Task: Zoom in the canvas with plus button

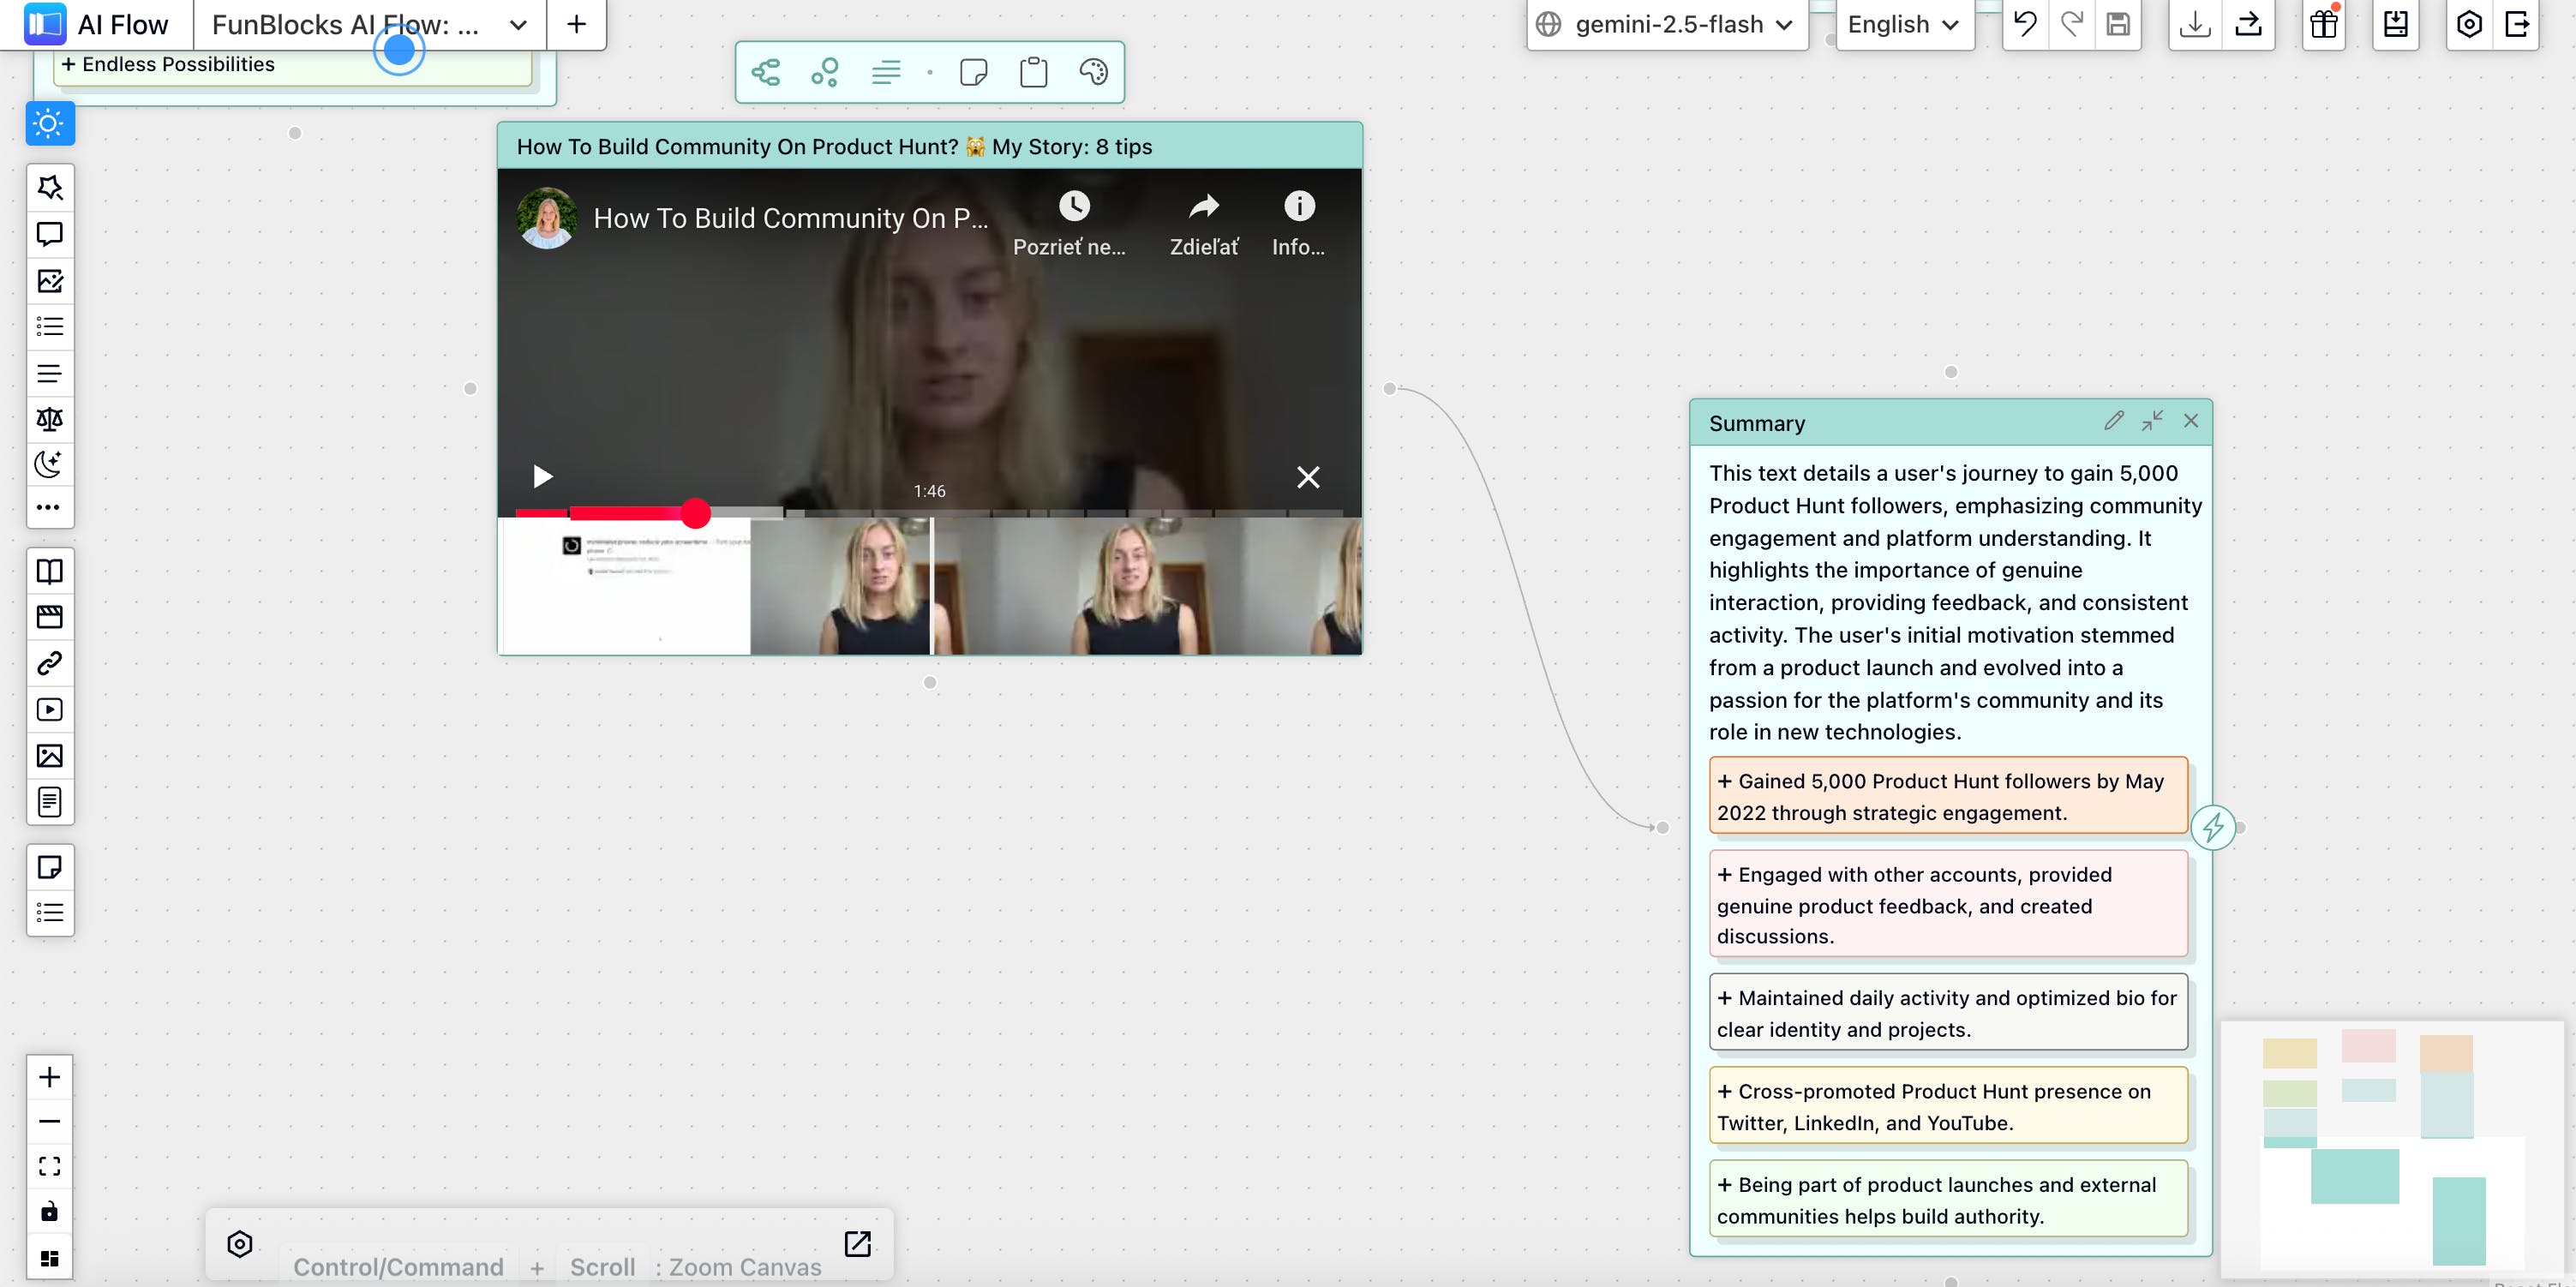Action: tap(49, 1077)
